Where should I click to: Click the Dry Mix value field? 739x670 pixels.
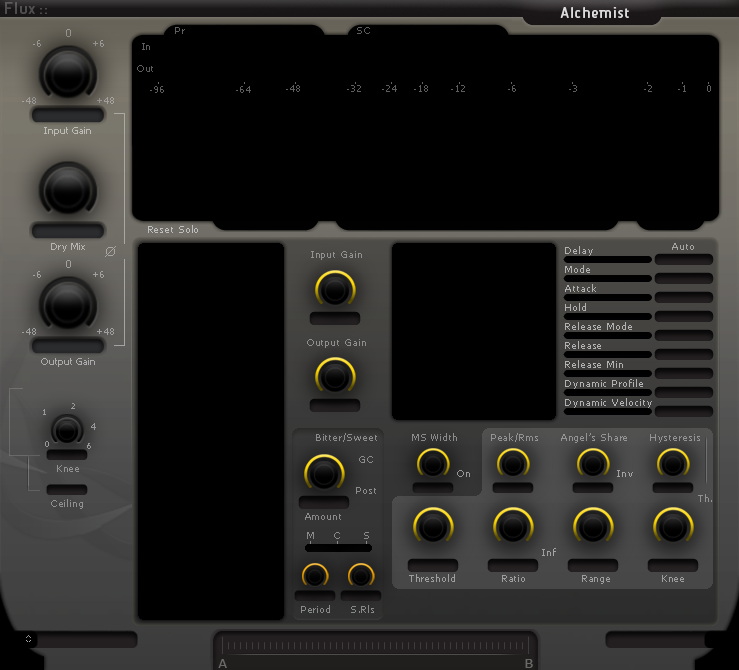pos(68,230)
